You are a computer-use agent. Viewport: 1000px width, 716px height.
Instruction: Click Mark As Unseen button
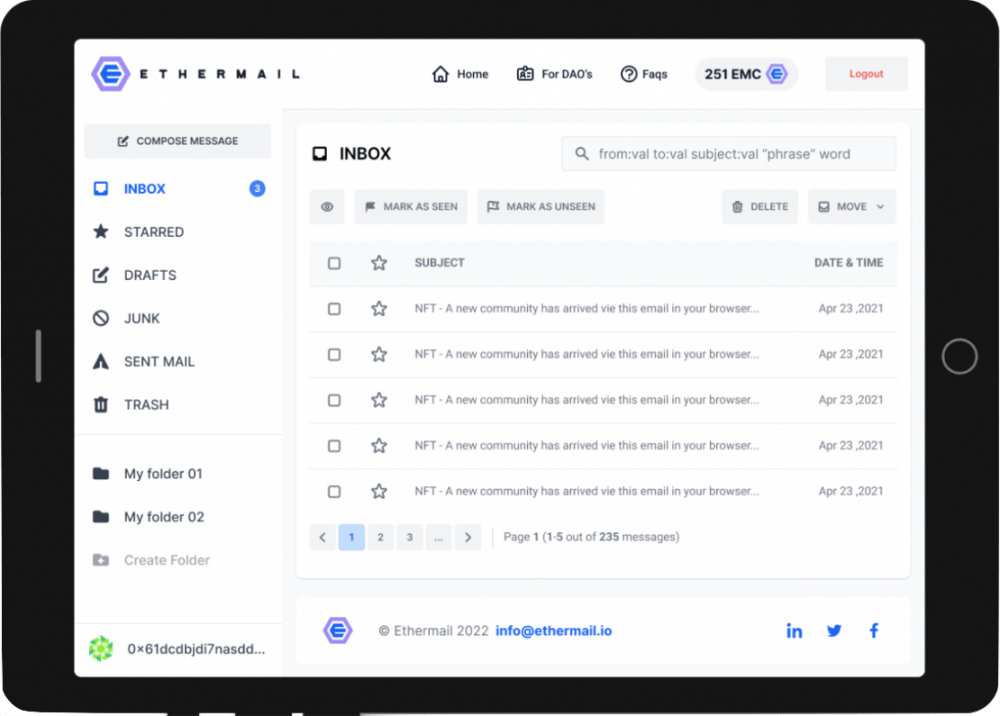[541, 207]
